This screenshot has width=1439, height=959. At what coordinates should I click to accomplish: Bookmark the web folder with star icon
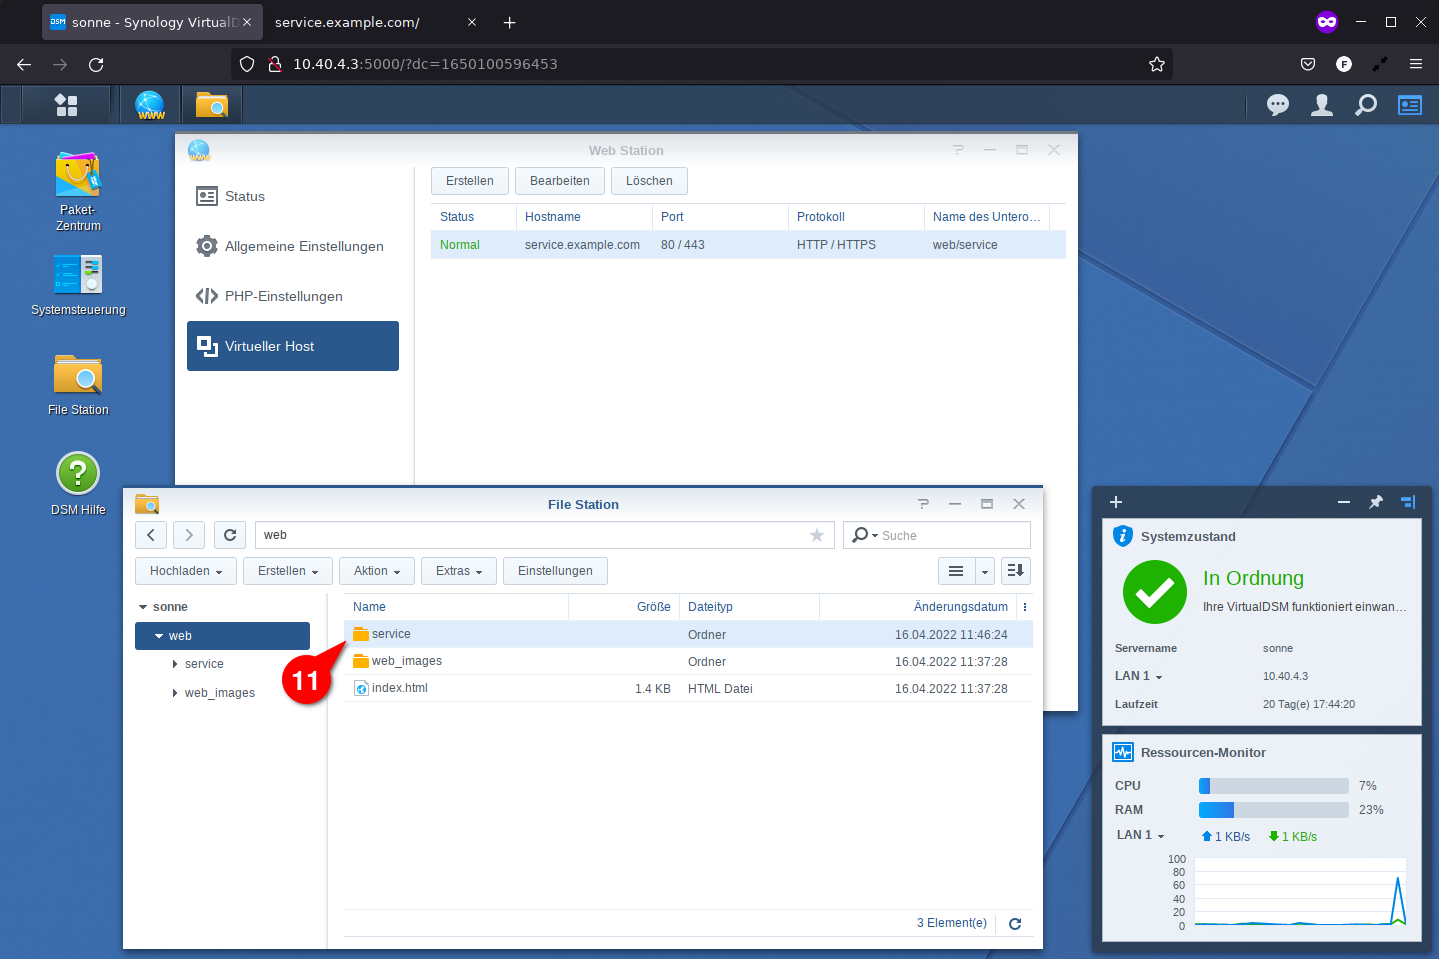pyautogui.click(x=817, y=535)
